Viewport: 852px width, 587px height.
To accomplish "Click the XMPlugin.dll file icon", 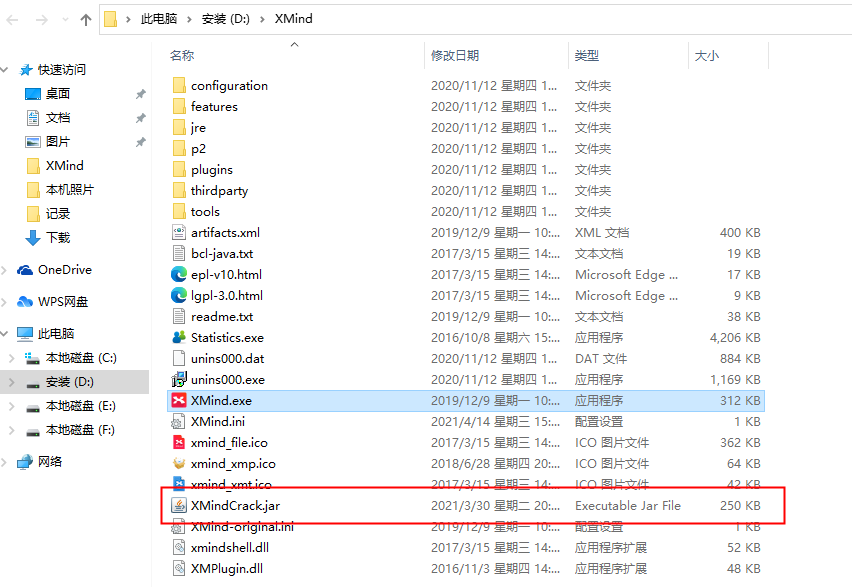I will [179, 569].
